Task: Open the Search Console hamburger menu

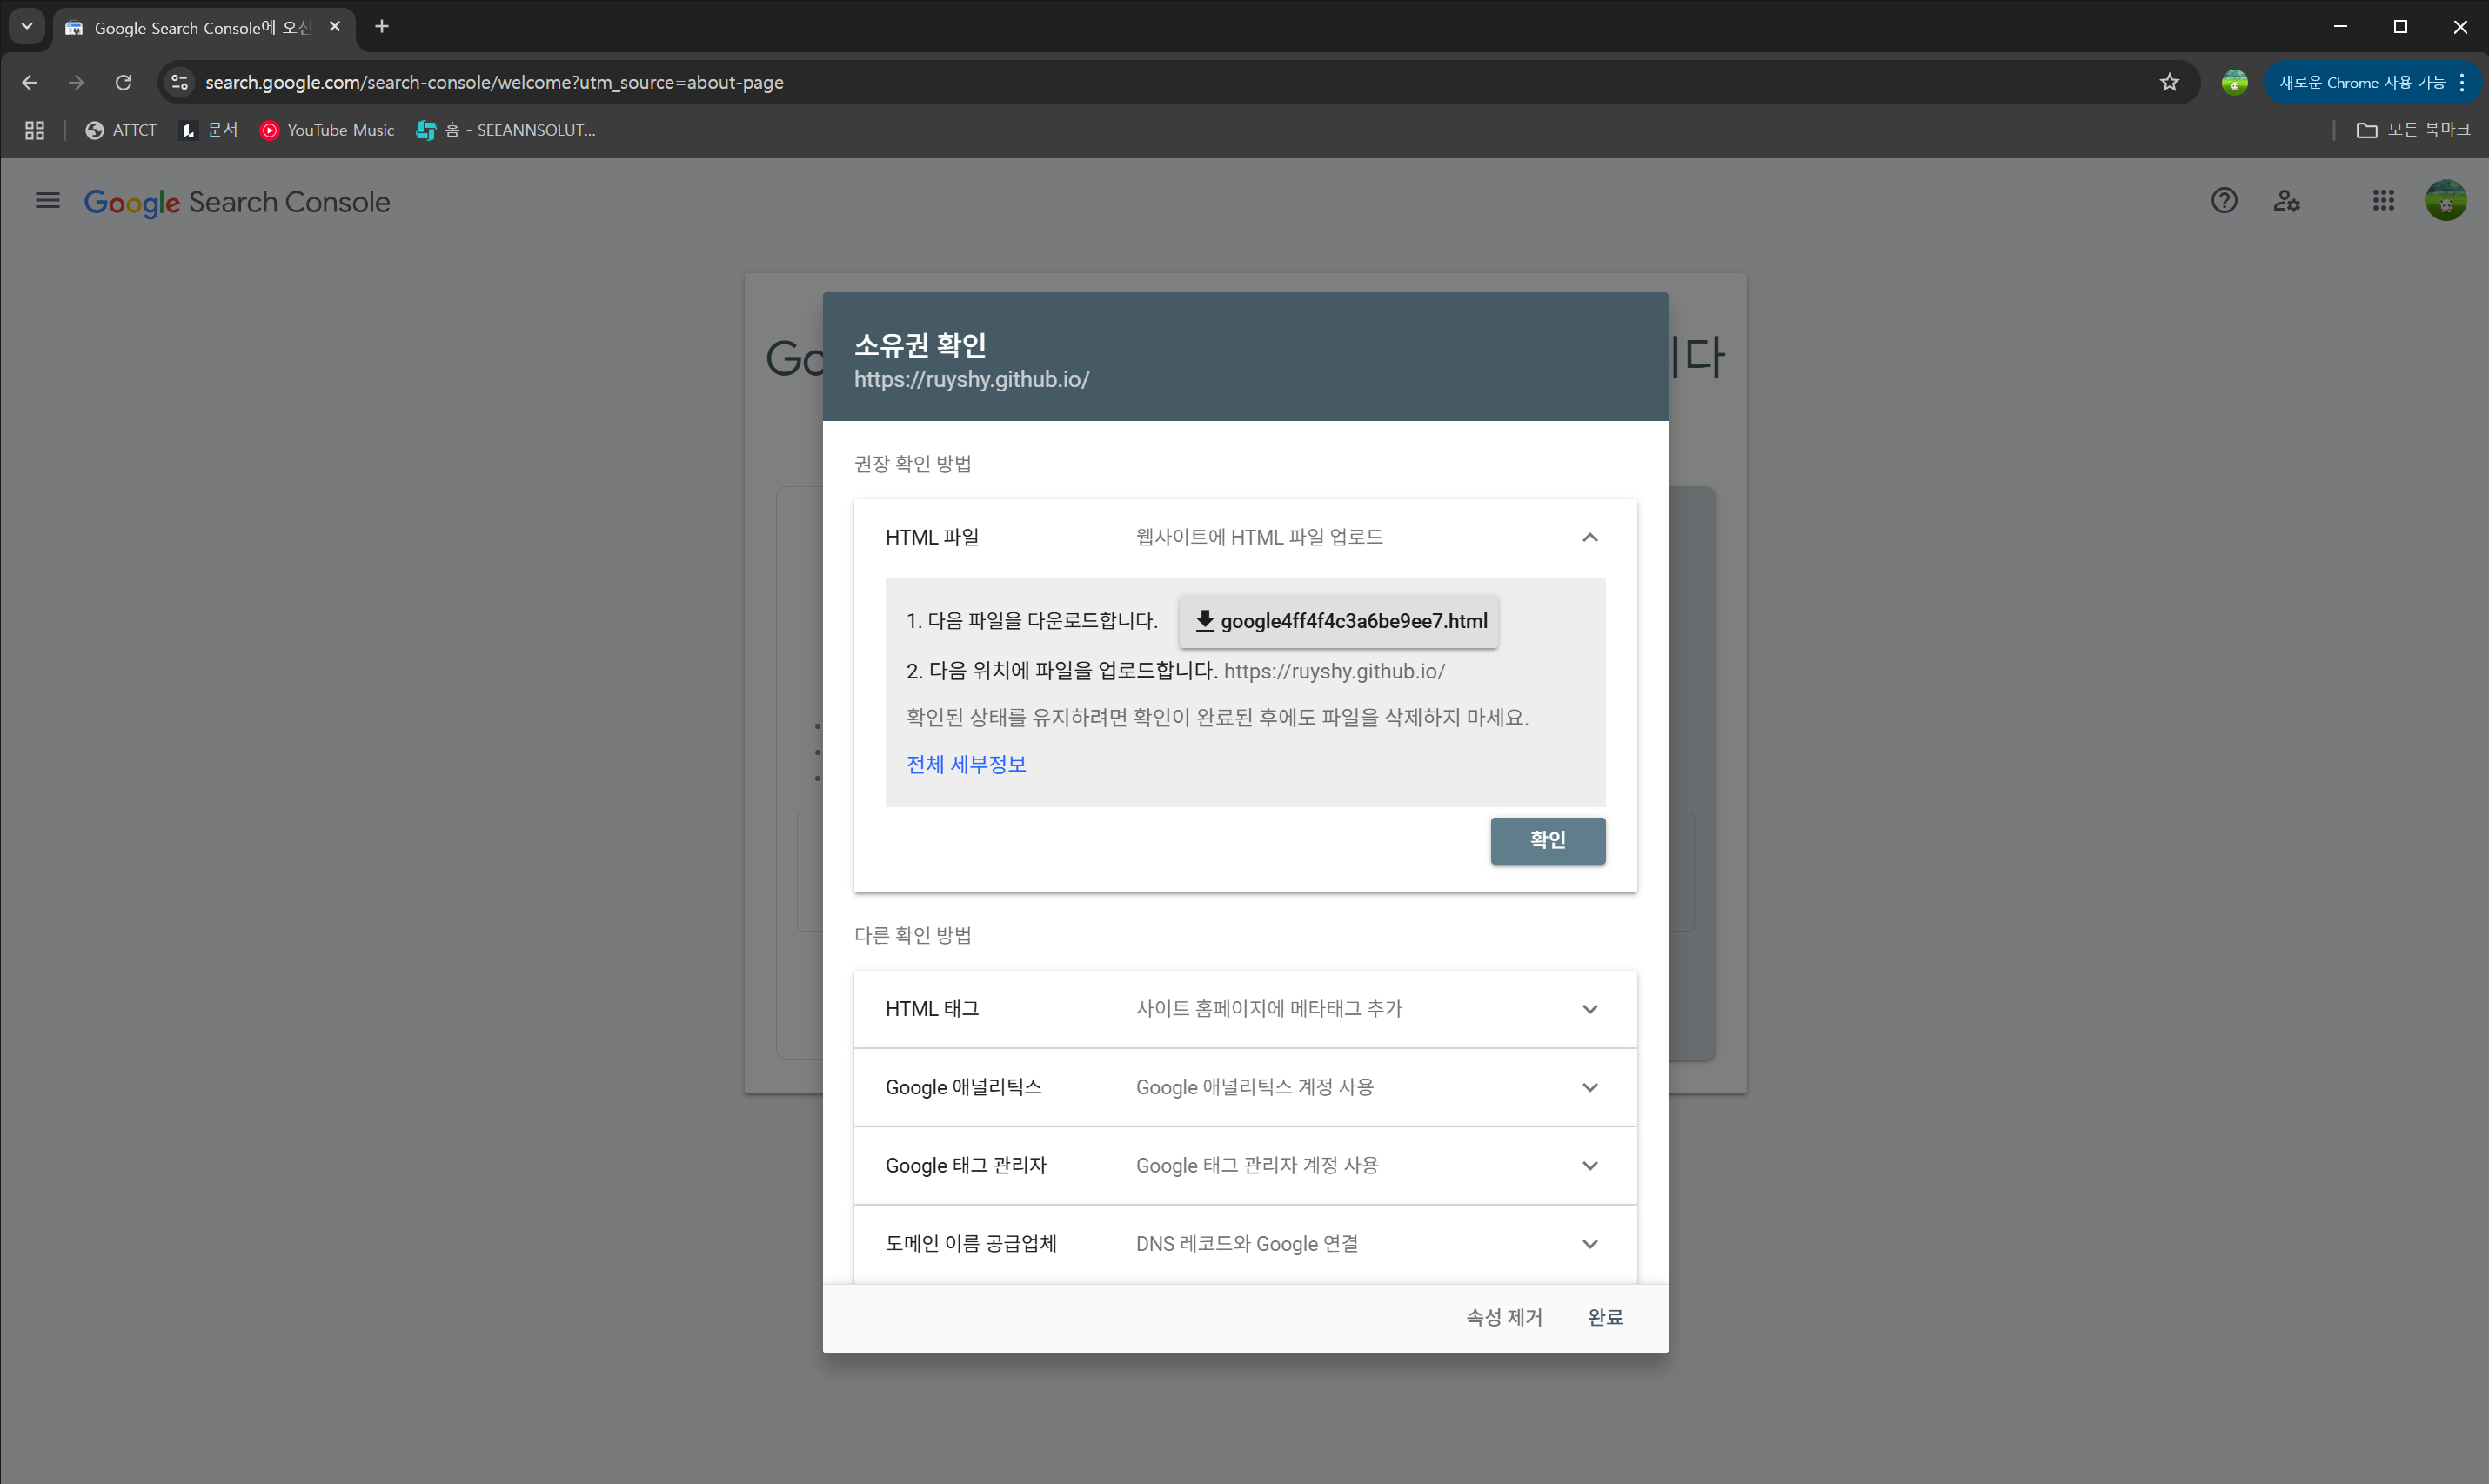Action: pos(47,201)
